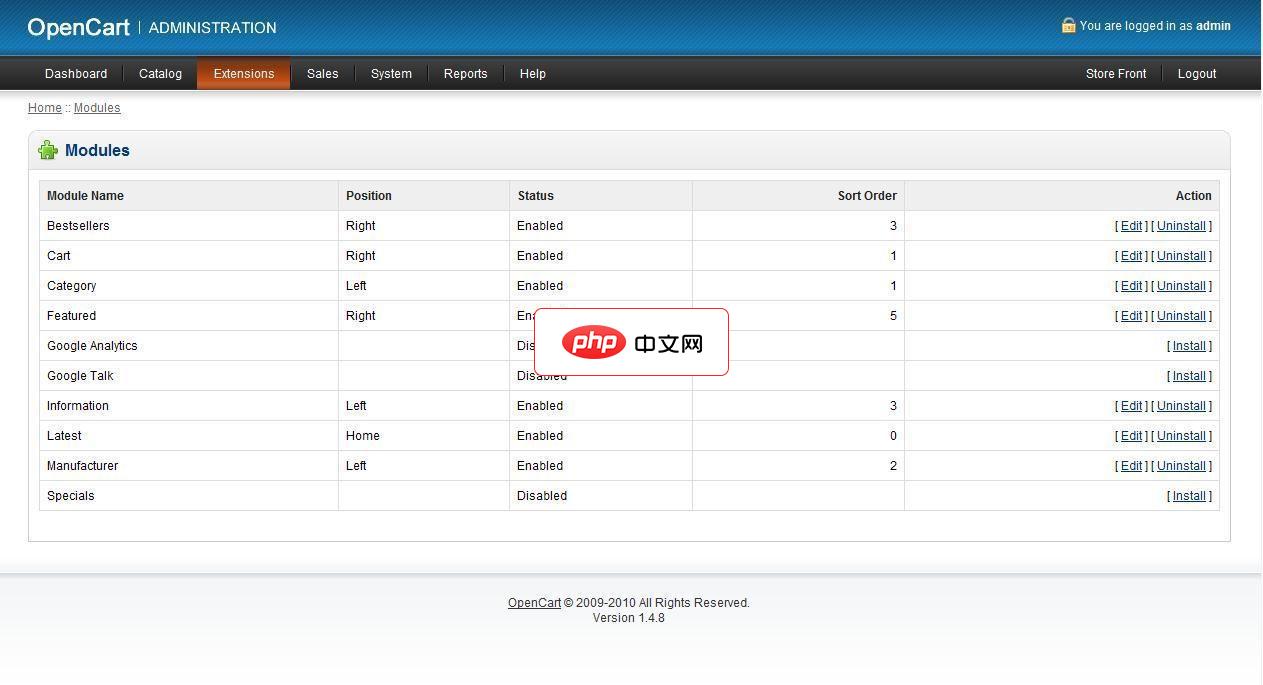Install the Google Talk module
The width and height of the screenshot is (1263, 685).
click(x=1188, y=375)
